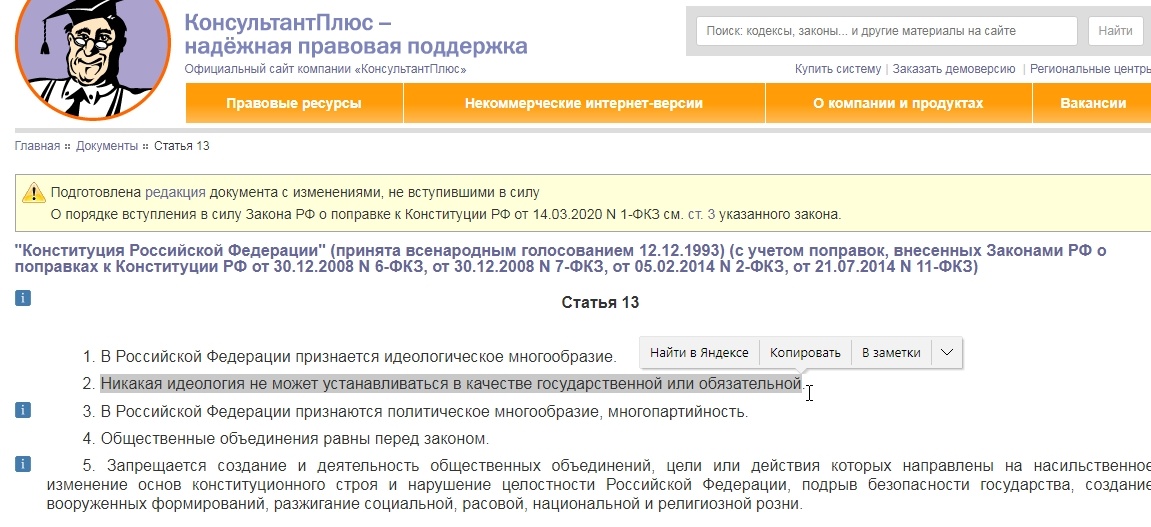Go to Главная breadcrumb link

click(x=37, y=146)
